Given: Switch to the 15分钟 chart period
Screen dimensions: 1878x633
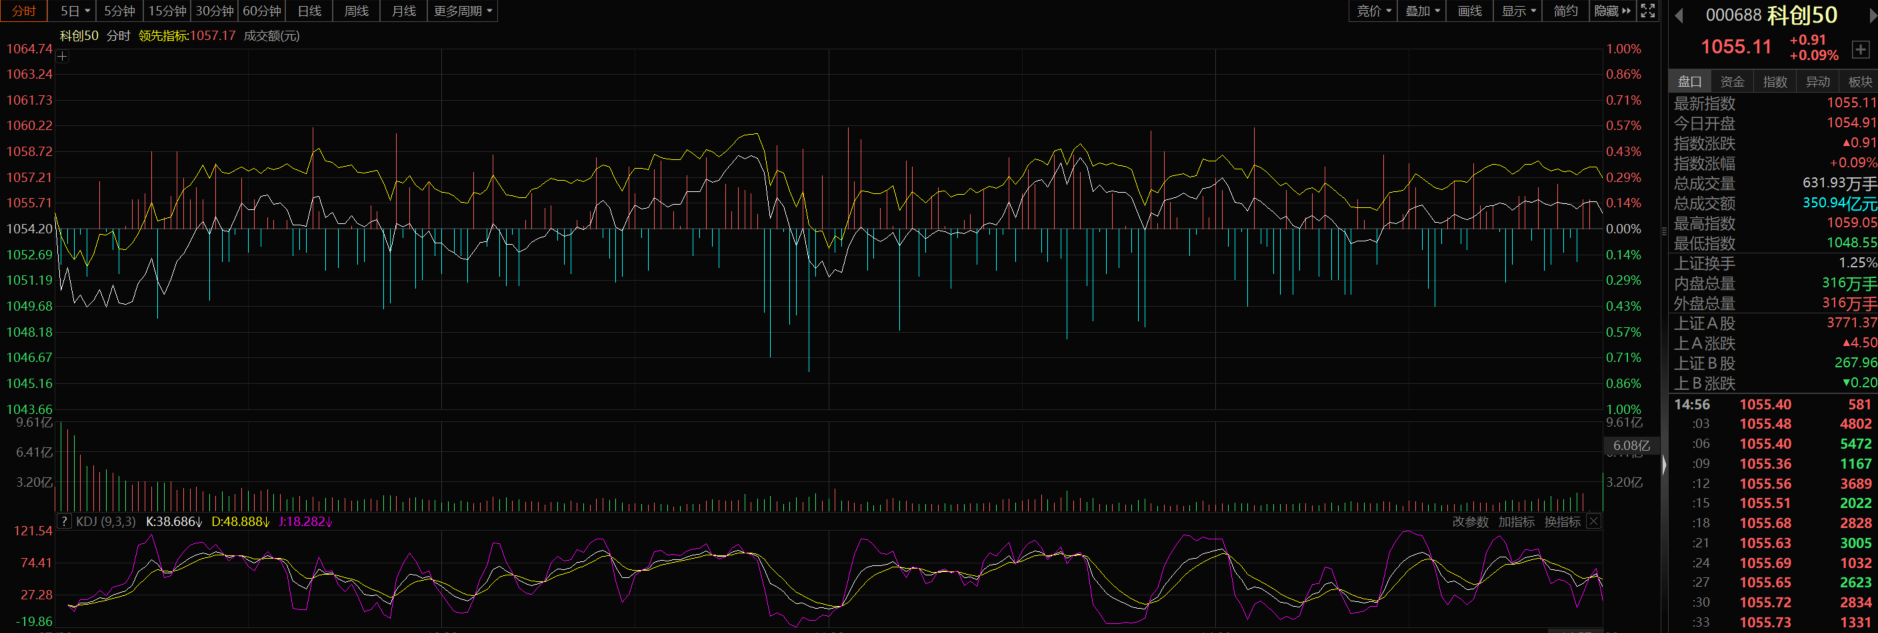Looking at the screenshot, I should click(167, 11).
